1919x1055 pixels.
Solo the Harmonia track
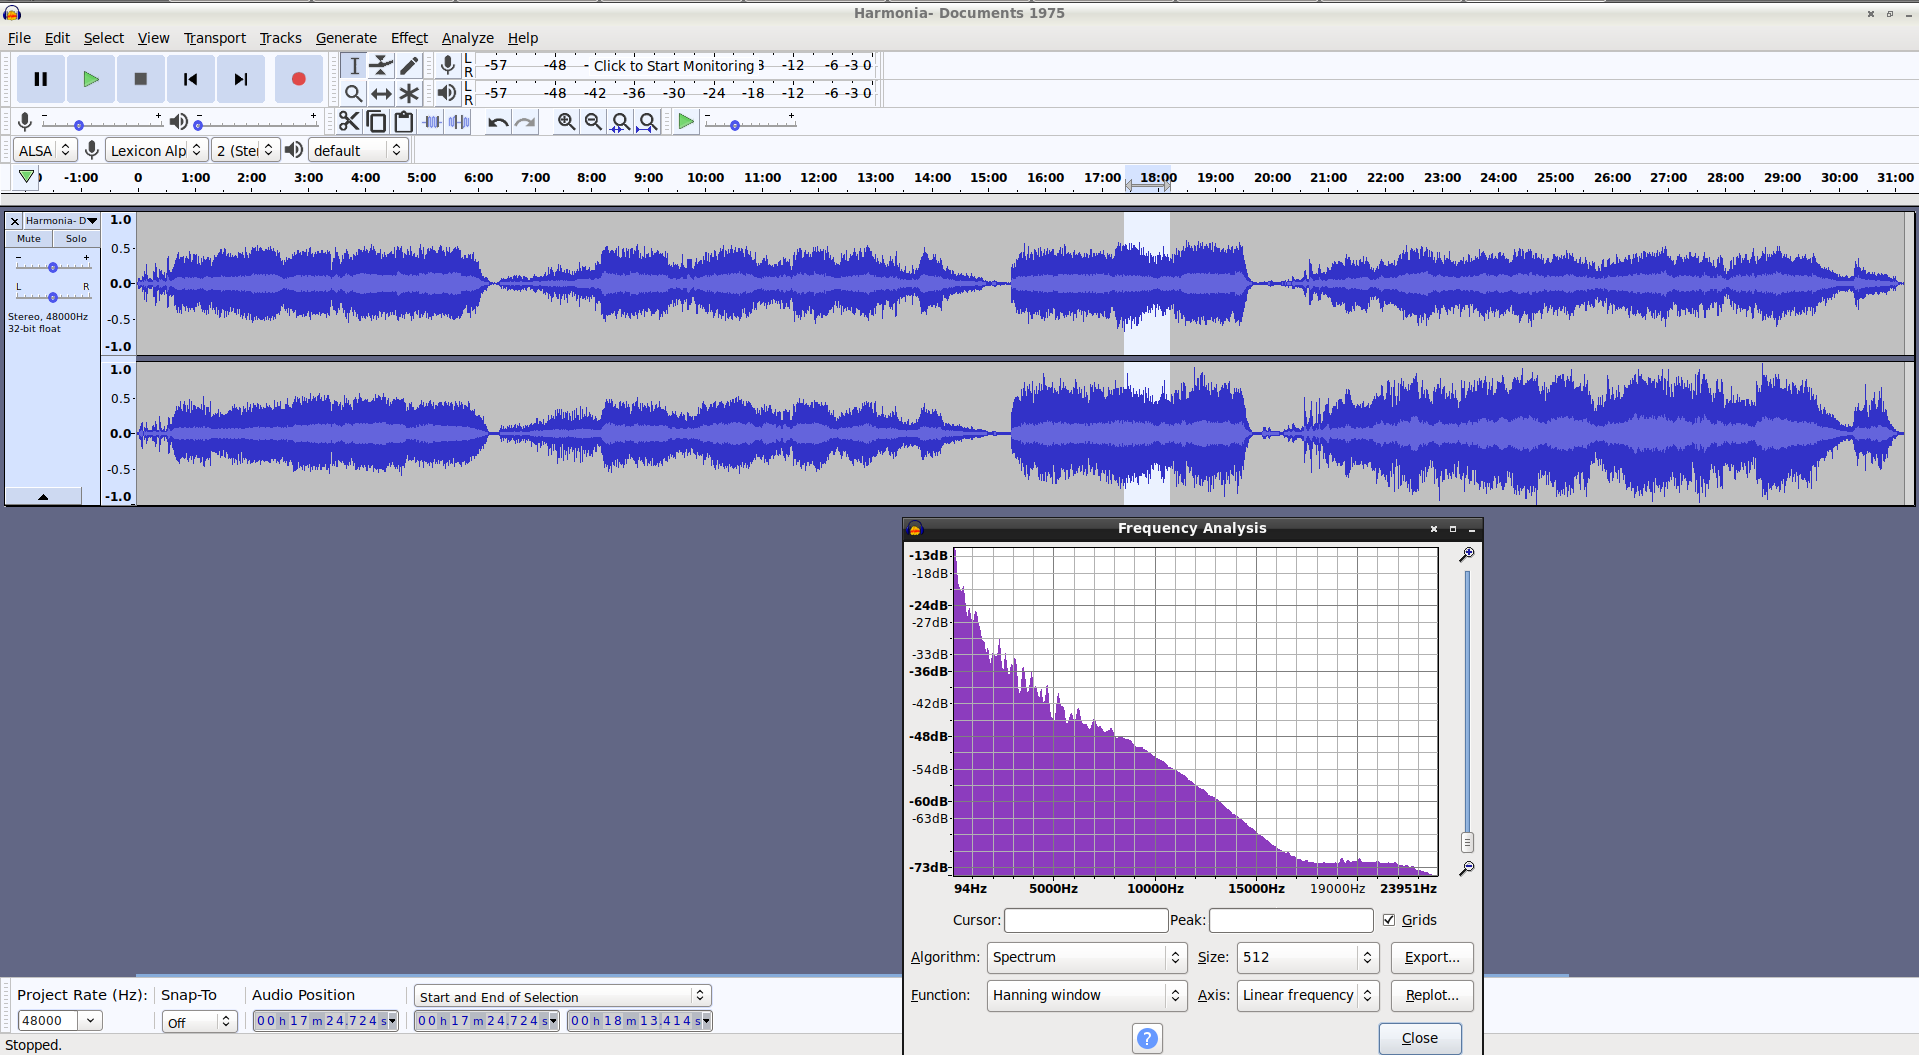[x=76, y=239]
